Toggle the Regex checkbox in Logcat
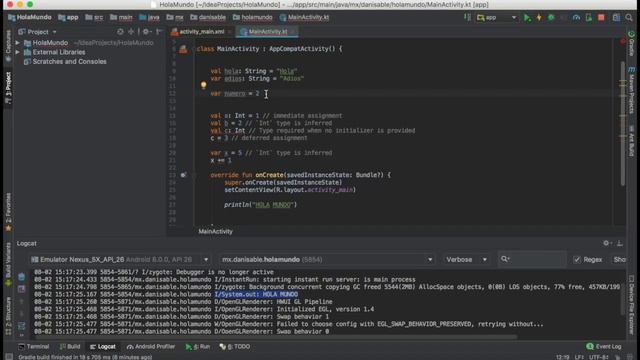This screenshot has width=640, height=360. 577,260
